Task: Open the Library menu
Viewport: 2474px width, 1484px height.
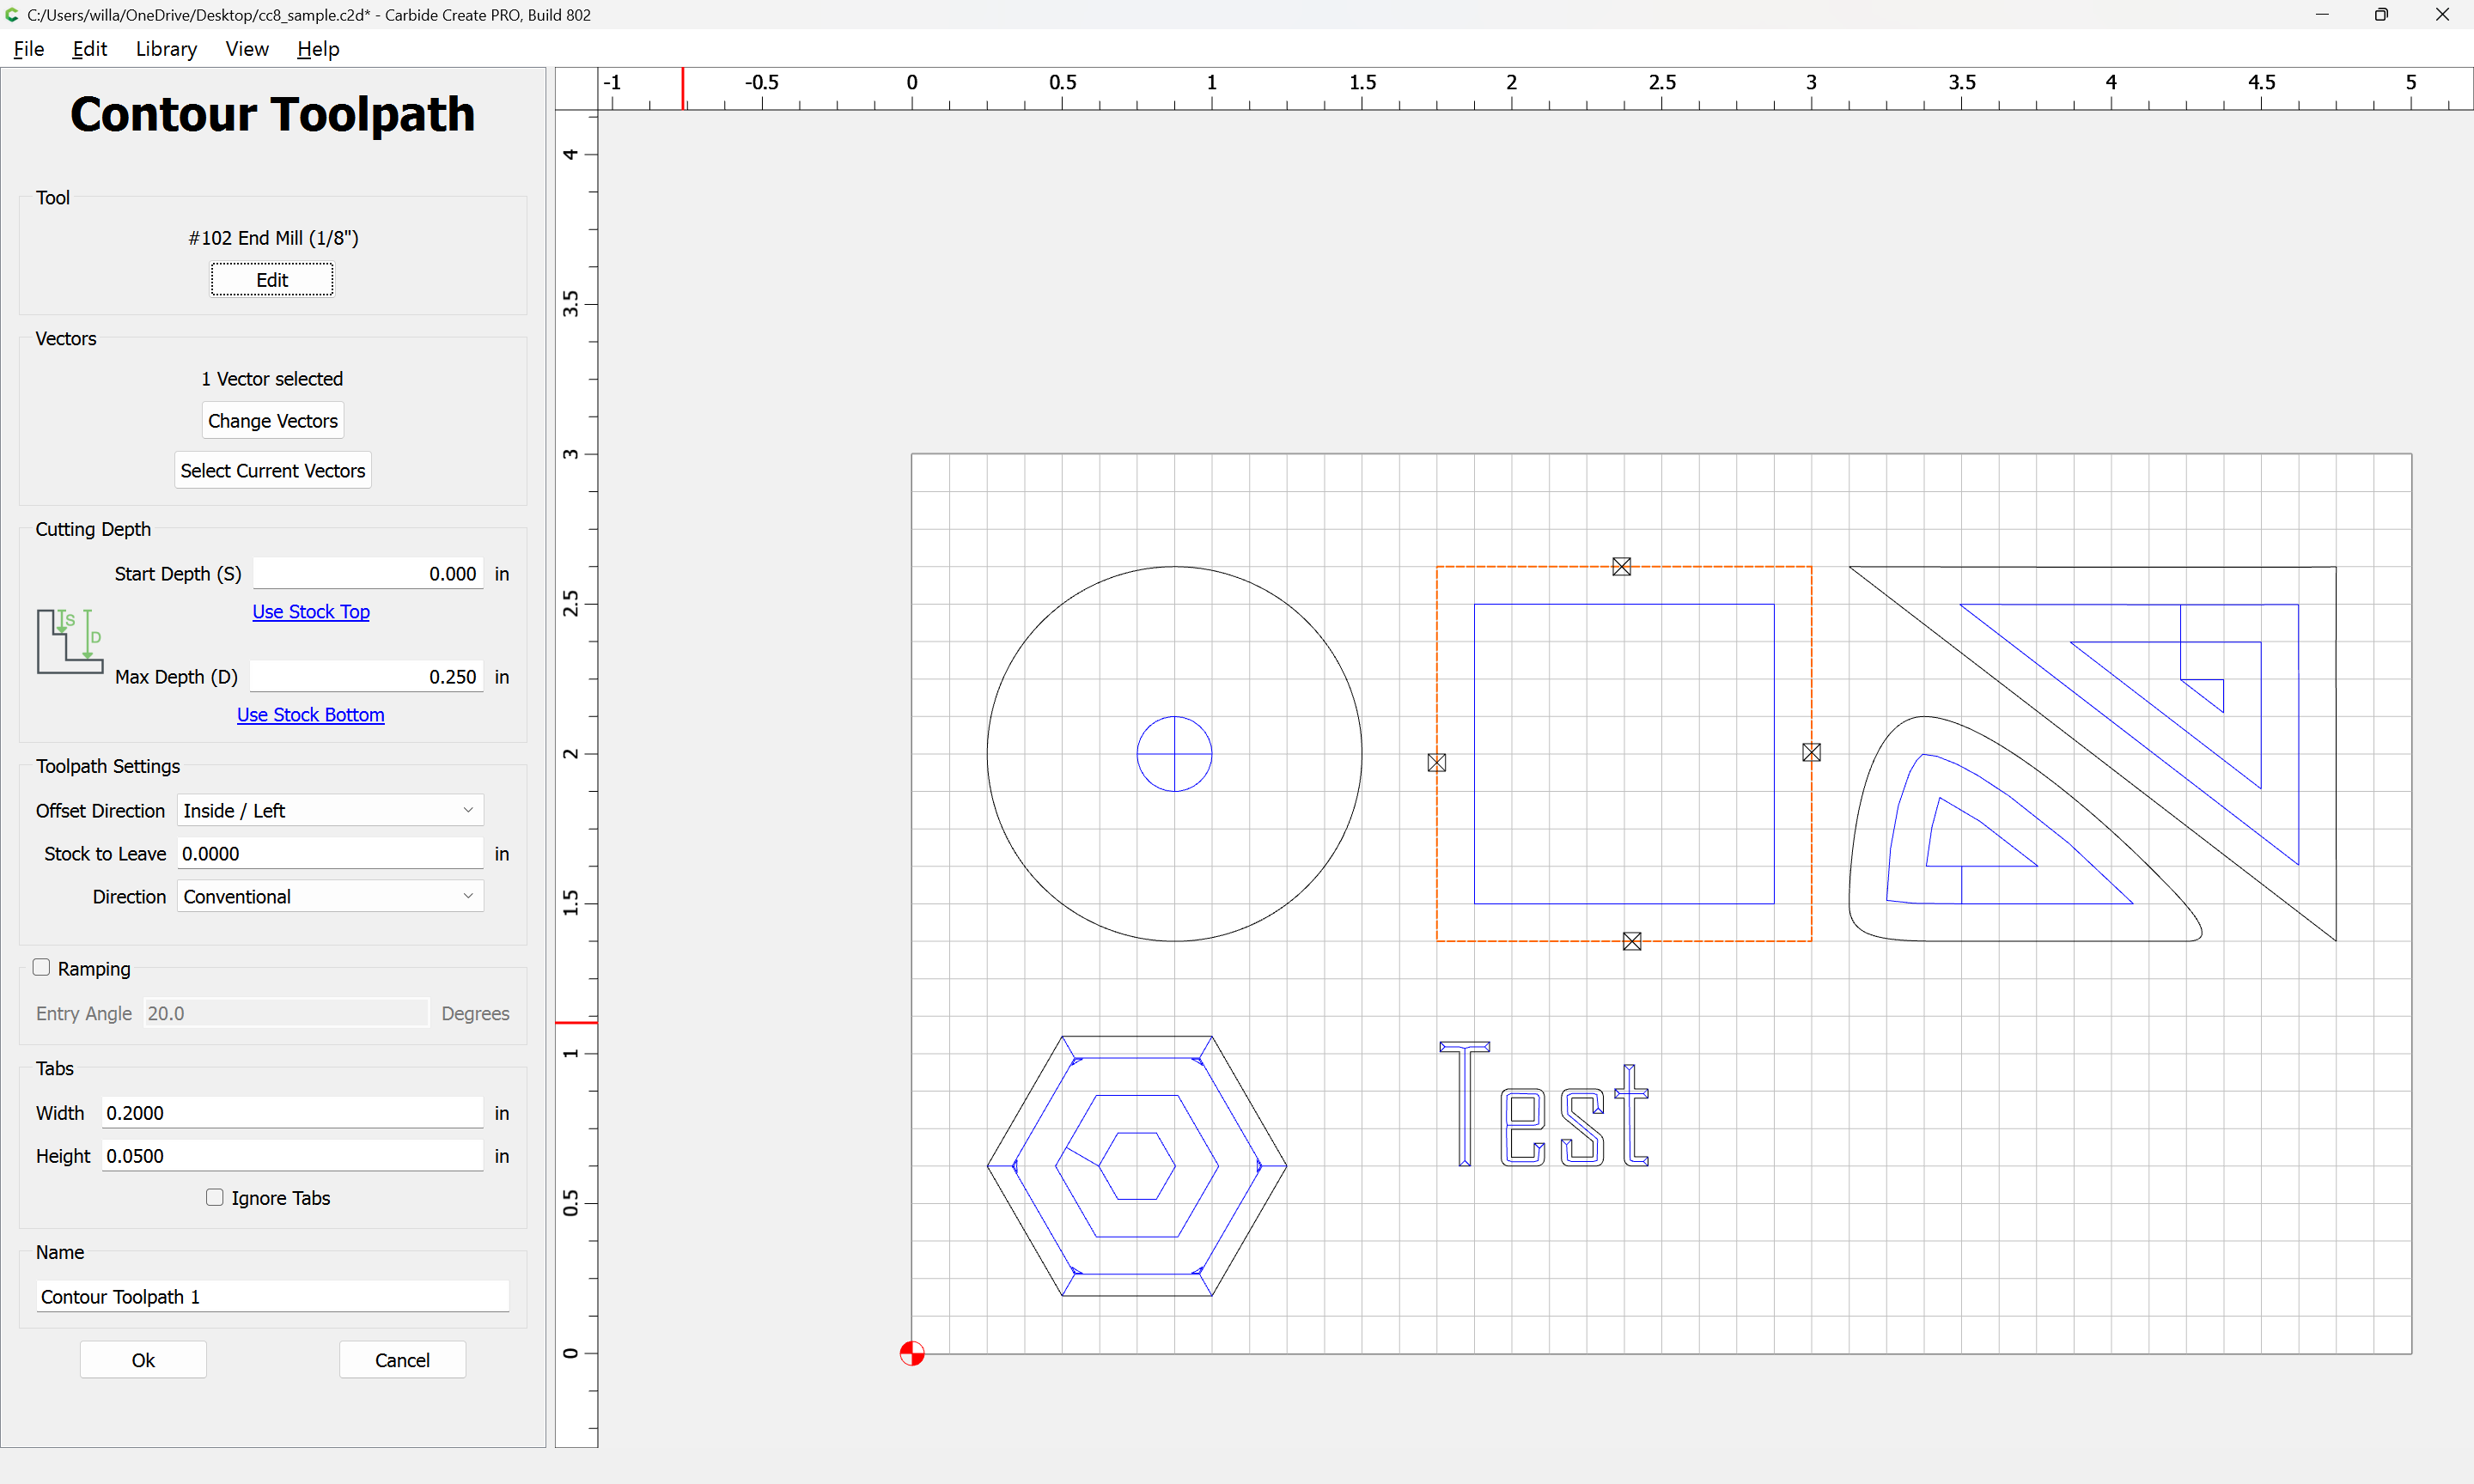Action: coord(166,49)
